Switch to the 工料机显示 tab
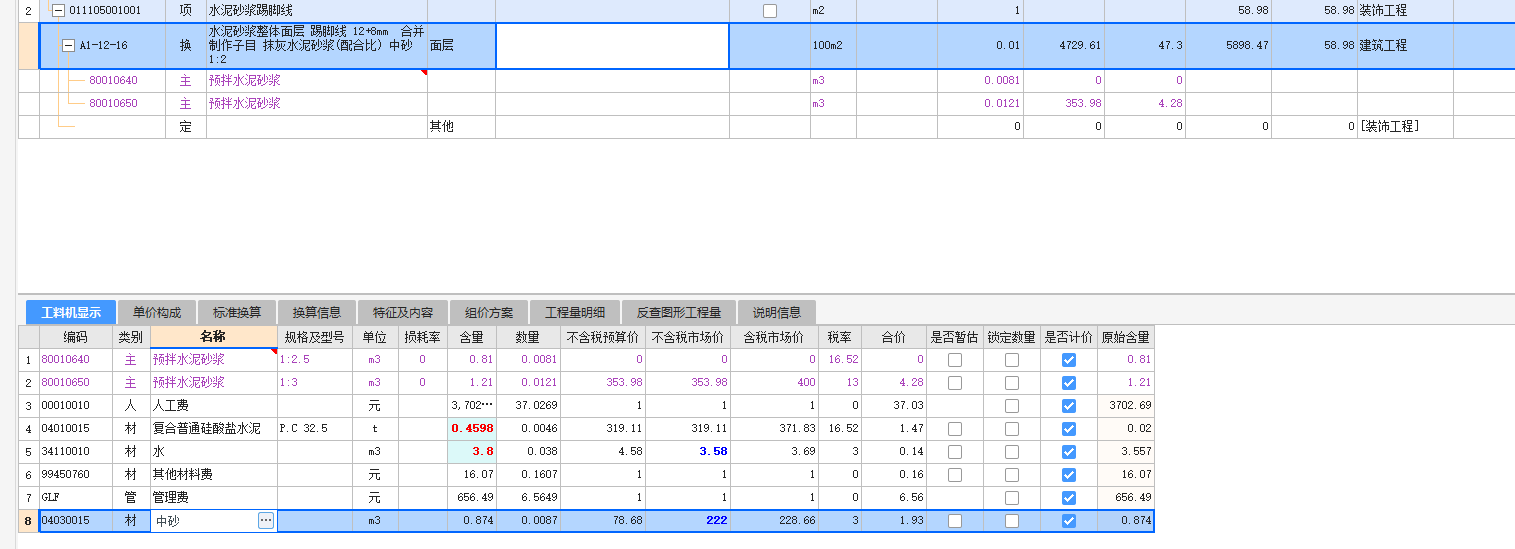This screenshot has height=549, width=1515. 71,312
